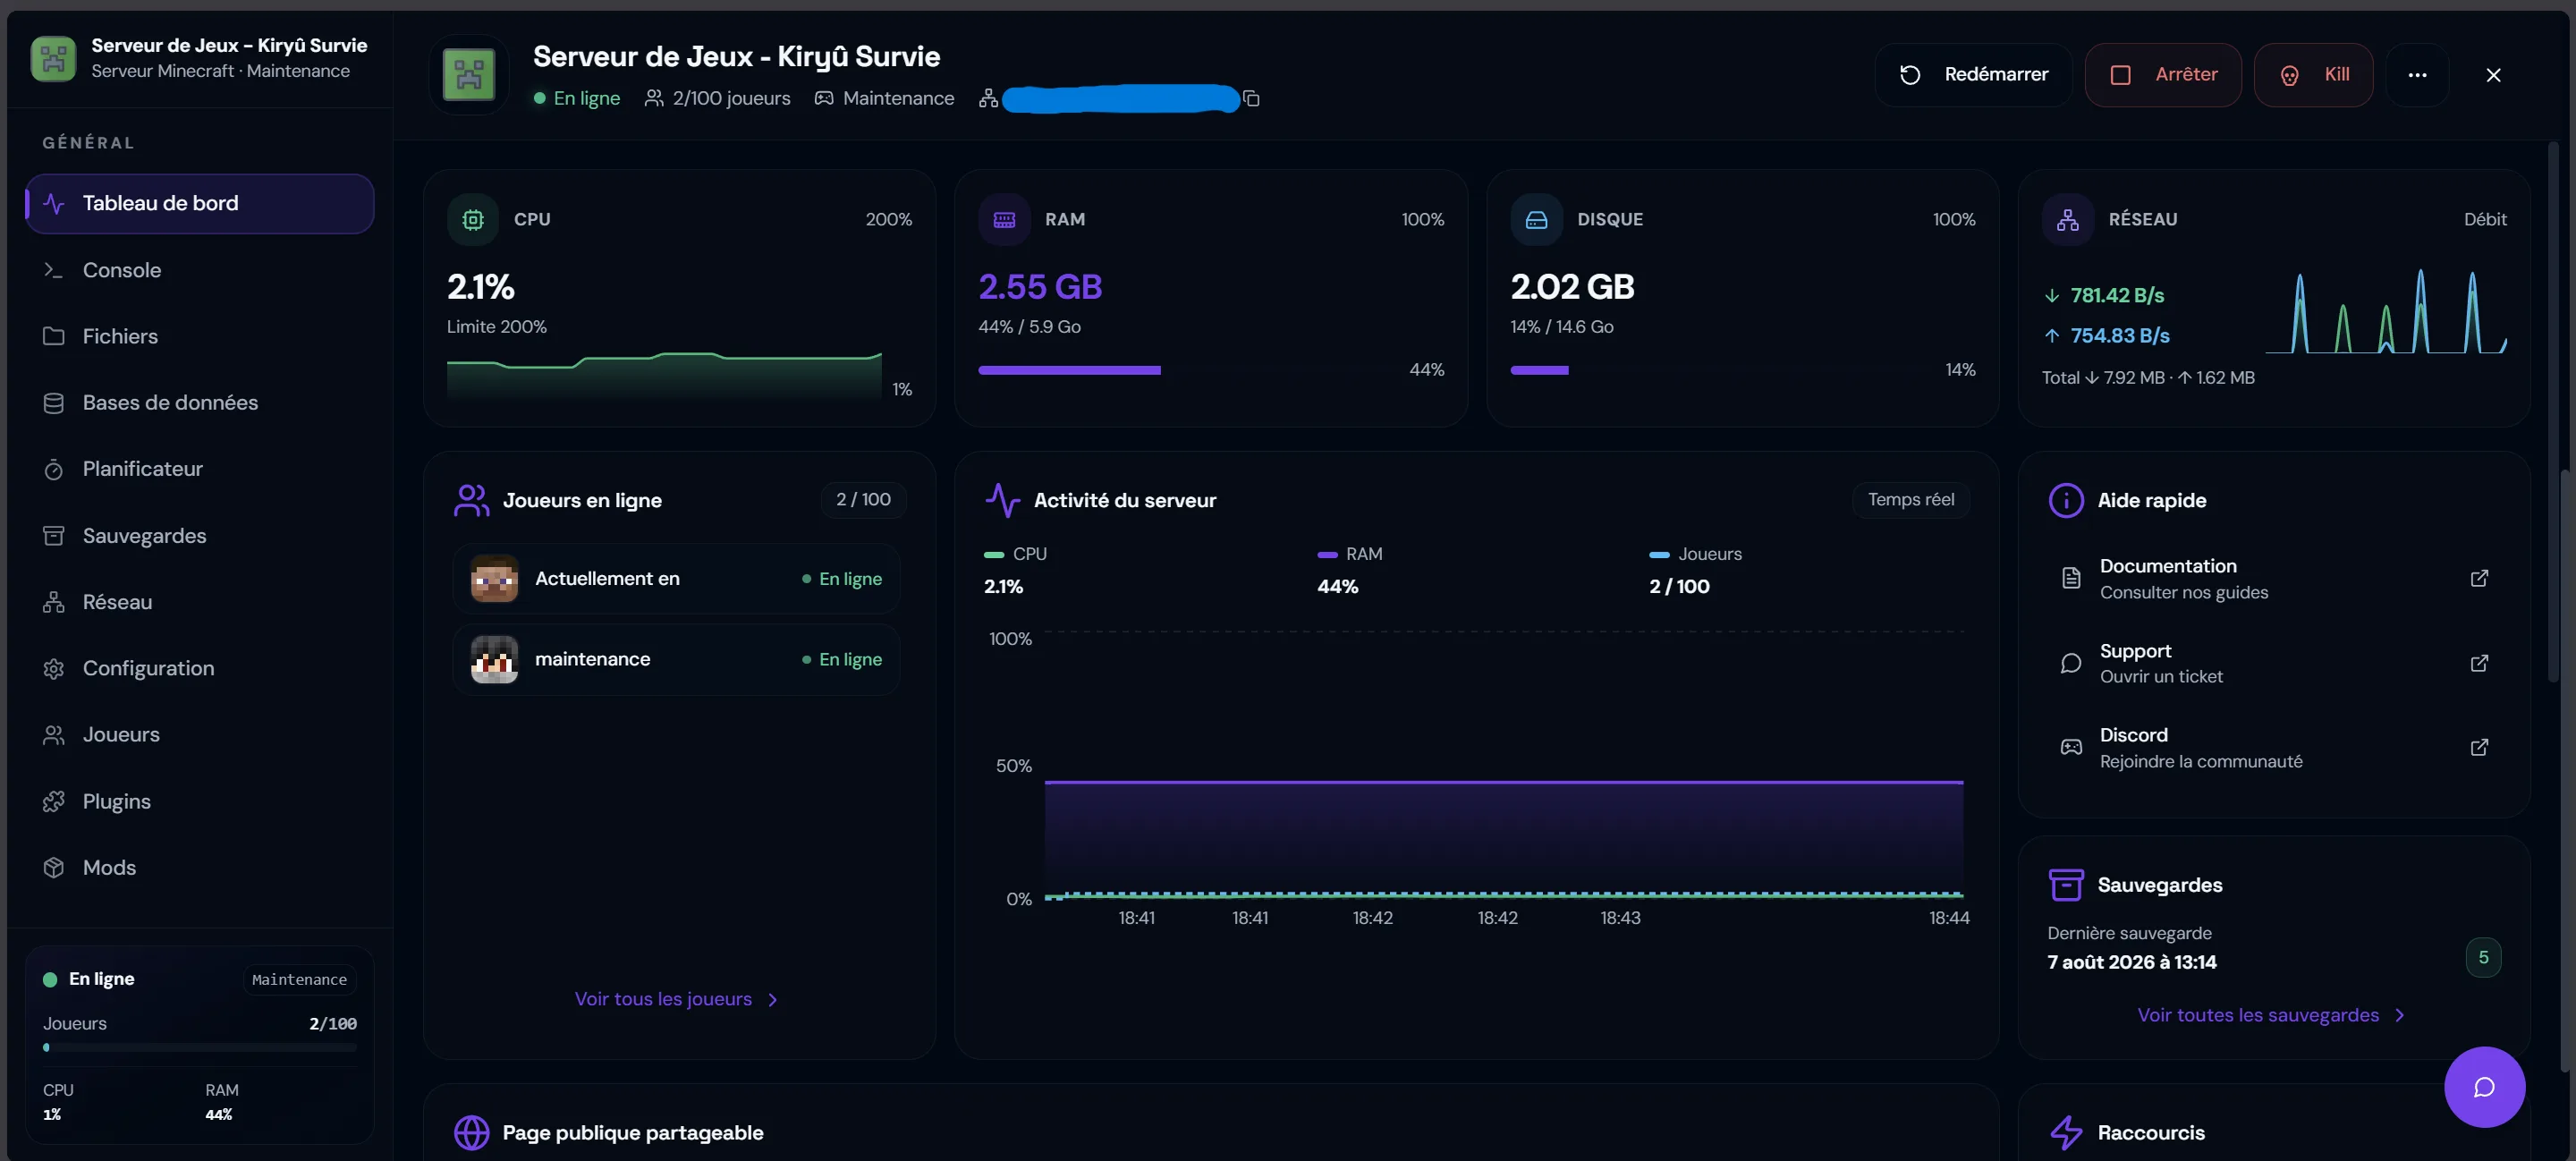The image size is (2576, 1161).
Task: Click the chevron after Voir tous les joueurs
Action: pyautogui.click(x=772, y=1000)
